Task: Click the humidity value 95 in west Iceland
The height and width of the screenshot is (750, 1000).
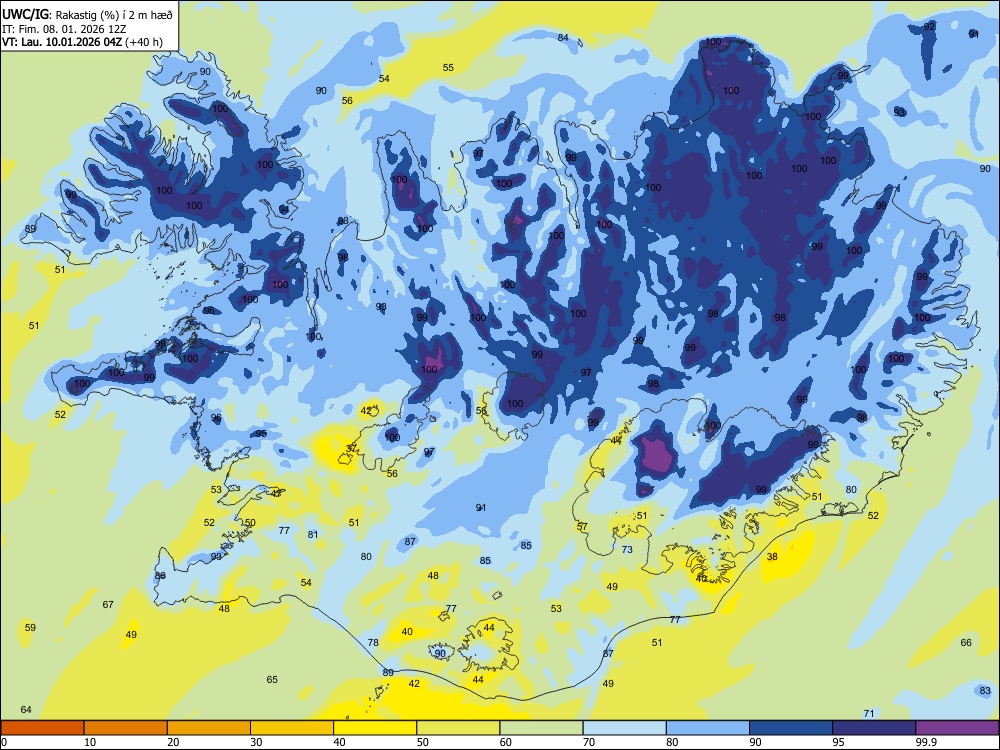Action: tap(261, 434)
